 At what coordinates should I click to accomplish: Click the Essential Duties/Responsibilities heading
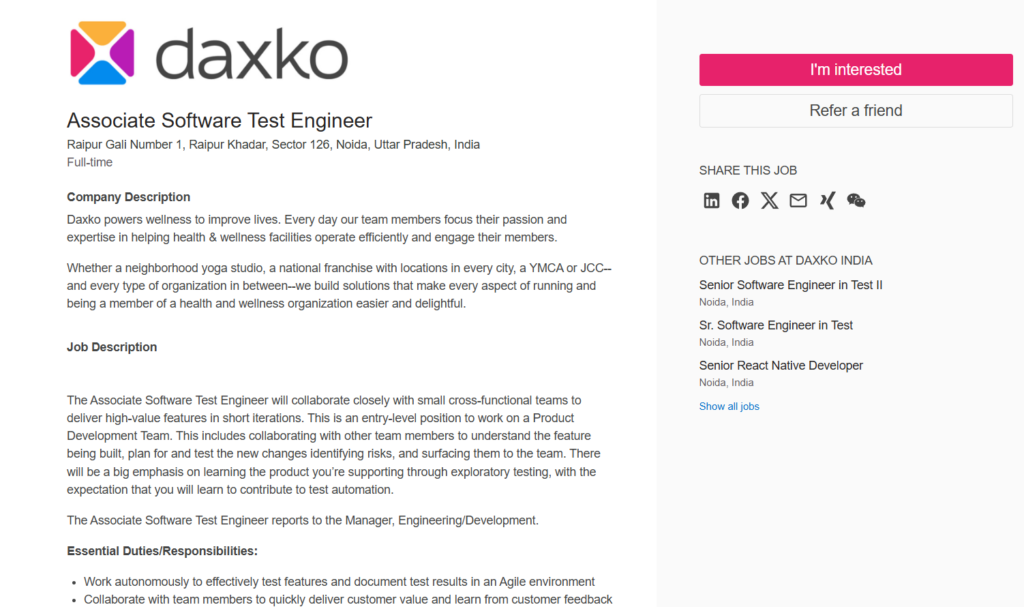162,551
